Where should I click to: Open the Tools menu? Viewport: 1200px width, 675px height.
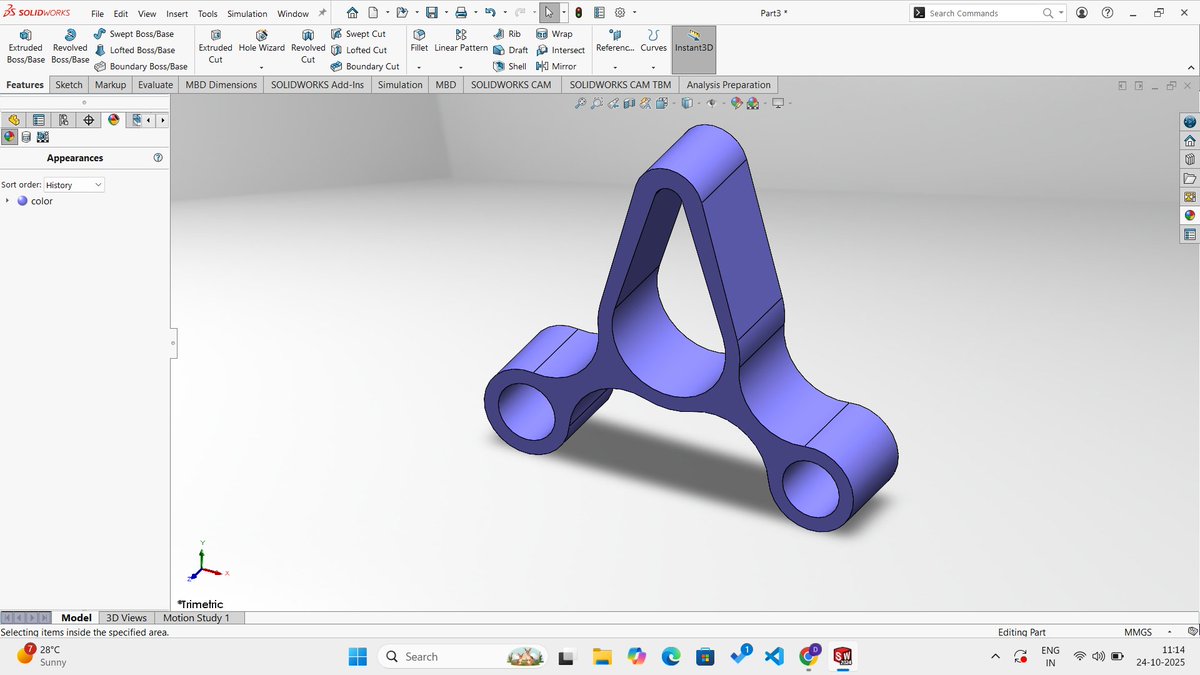tap(207, 14)
